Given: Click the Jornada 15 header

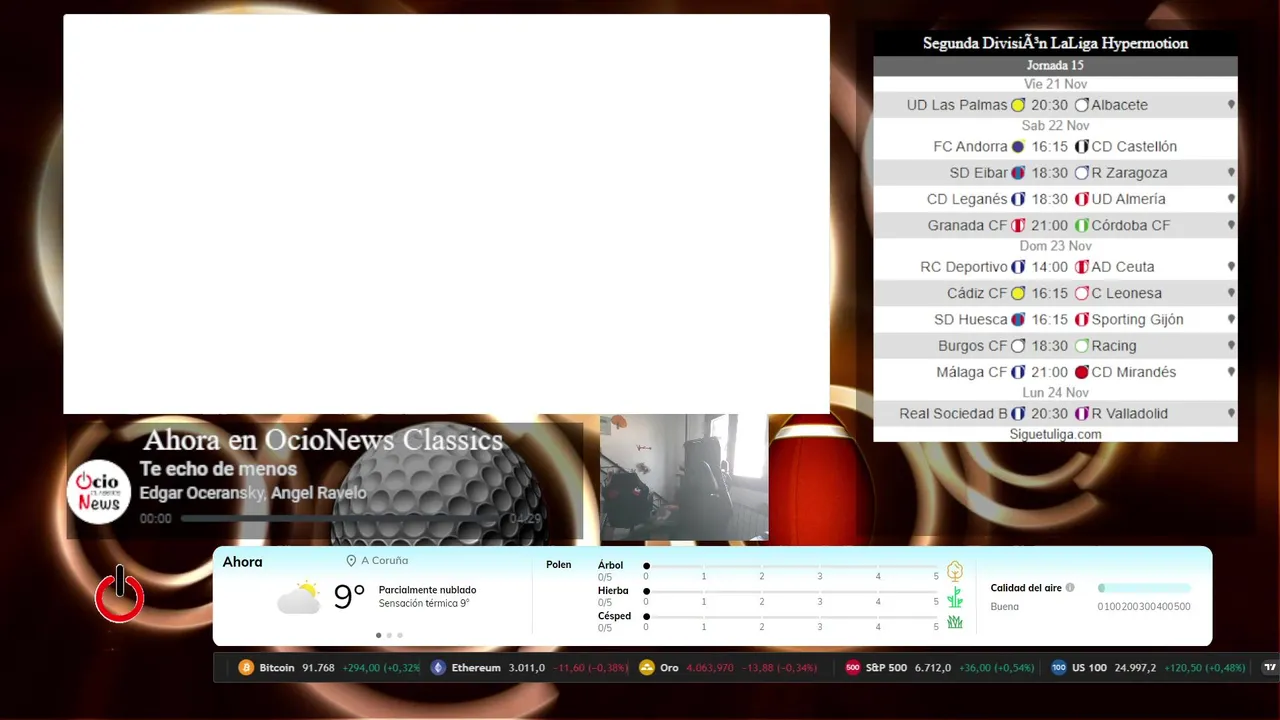Looking at the screenshot, I should tap(1055, 66).
